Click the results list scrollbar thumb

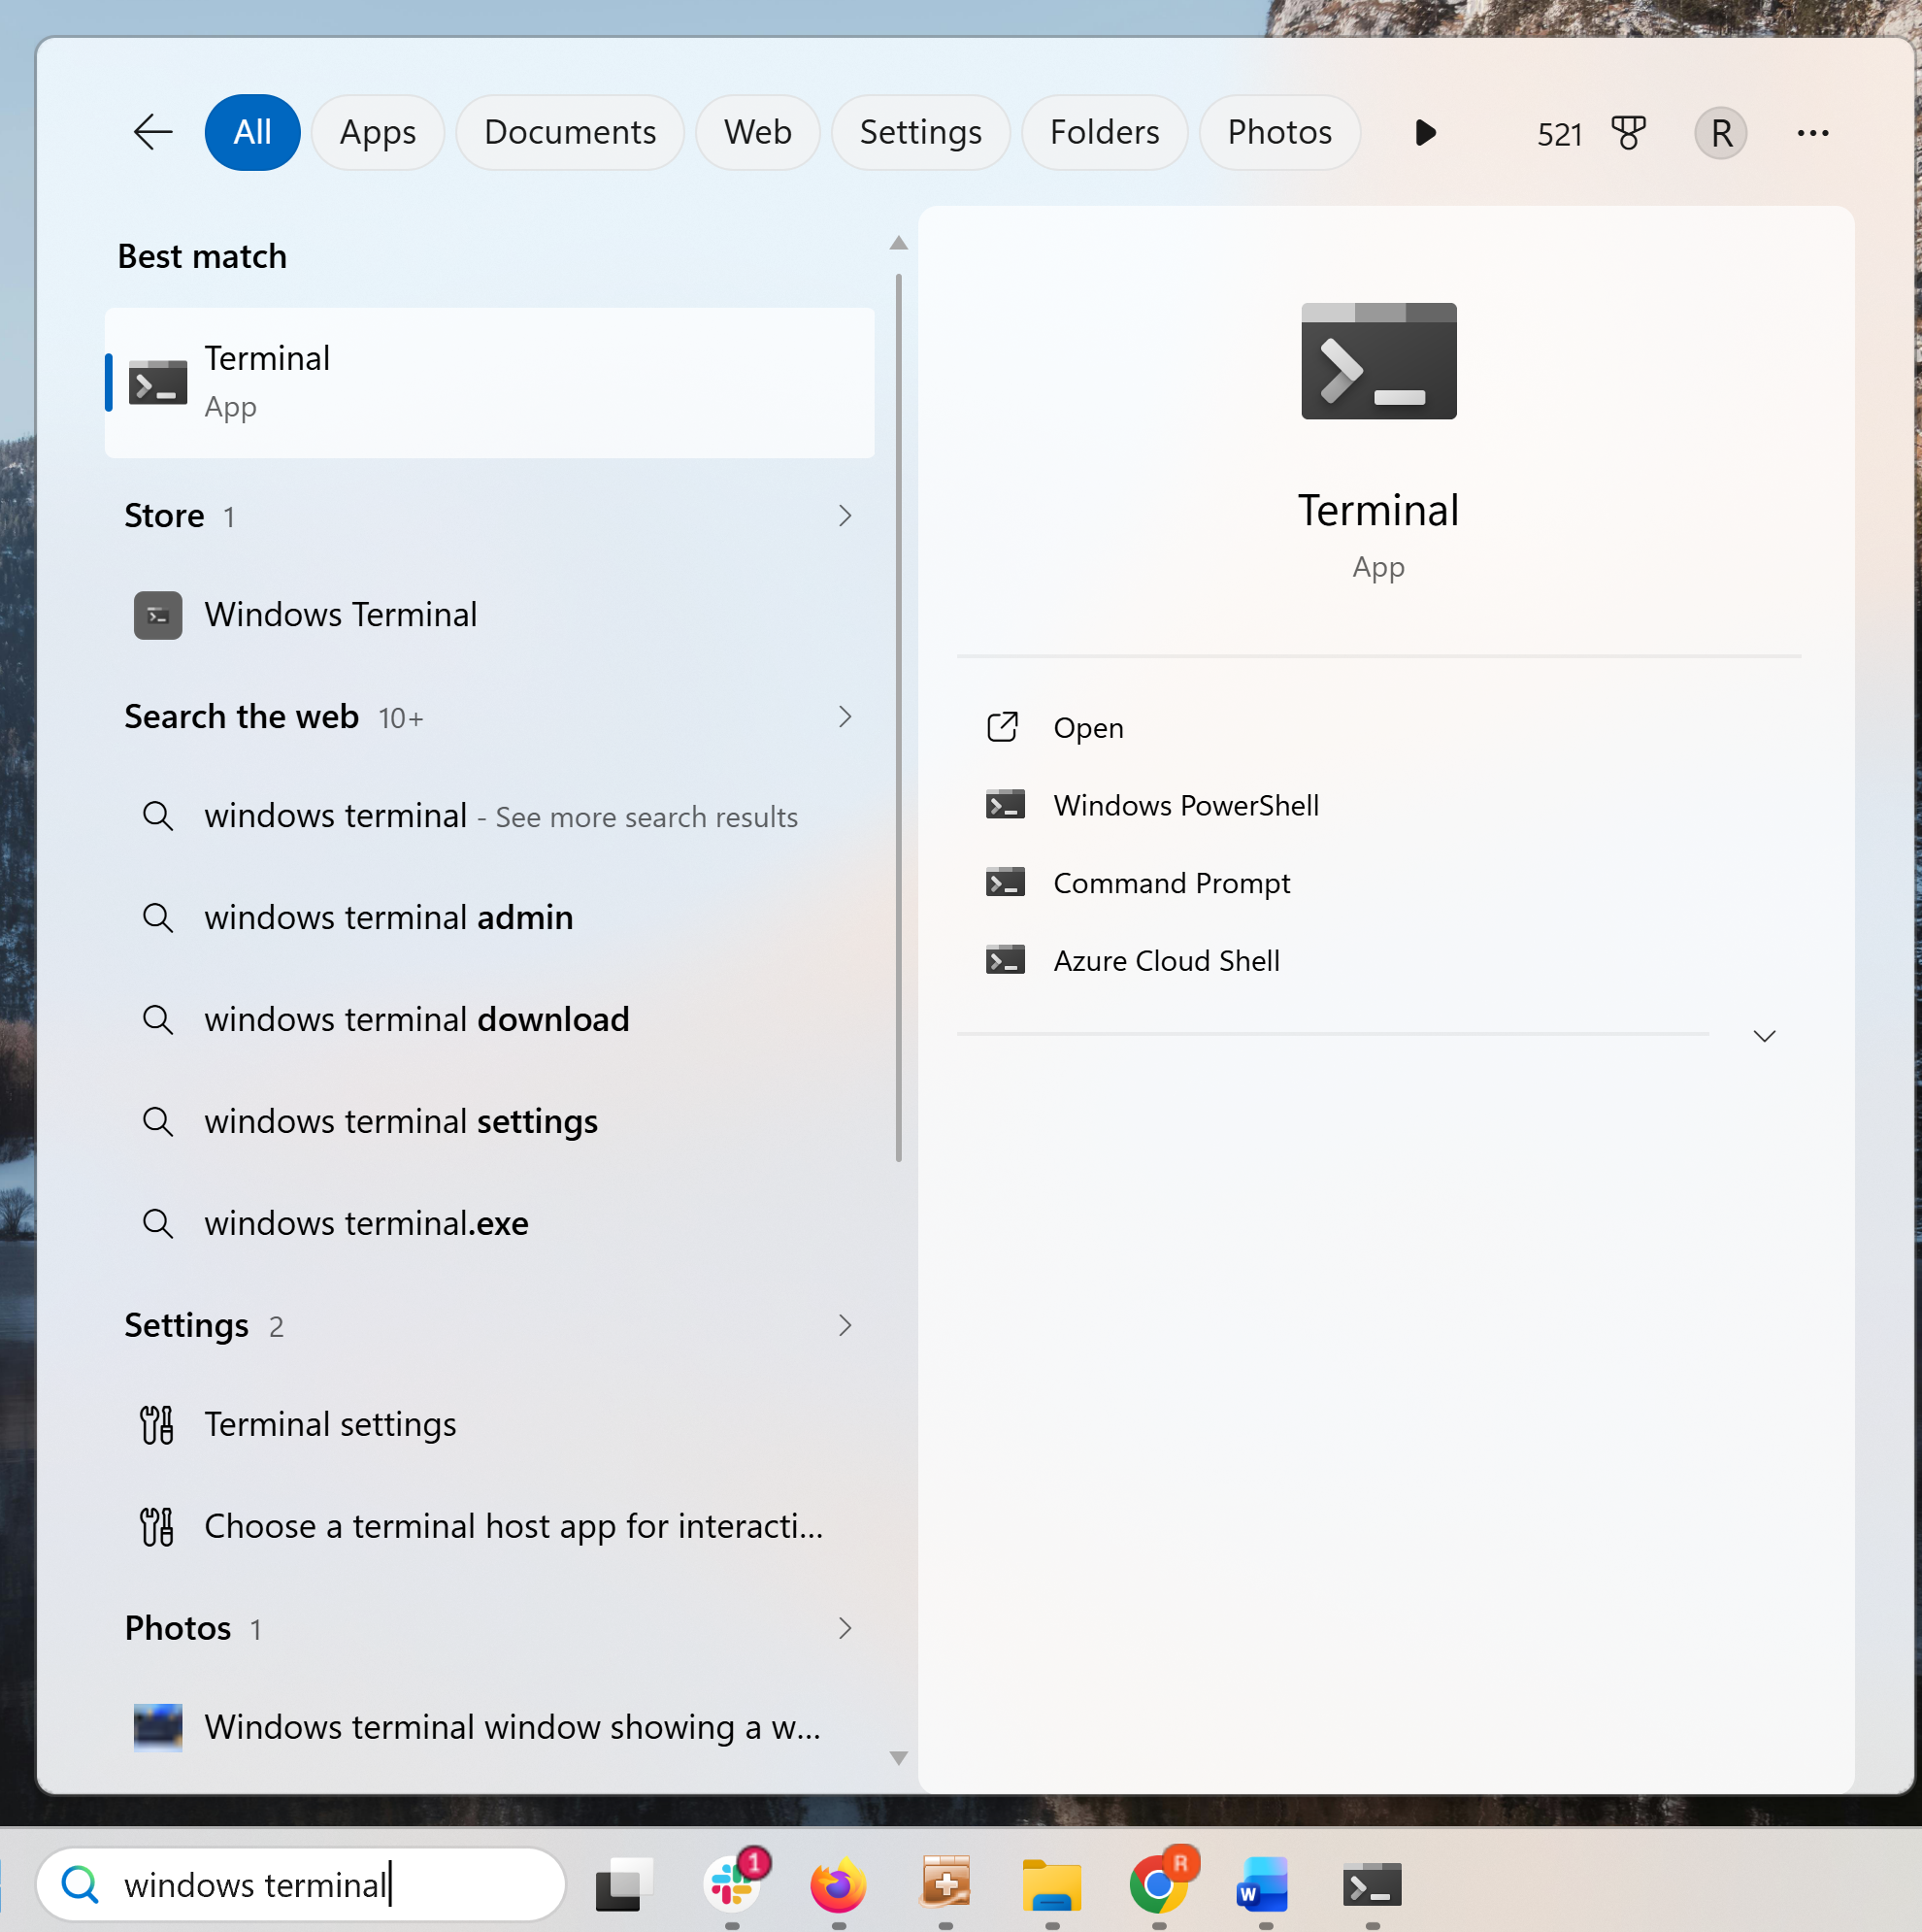click(x=899, y=717)
